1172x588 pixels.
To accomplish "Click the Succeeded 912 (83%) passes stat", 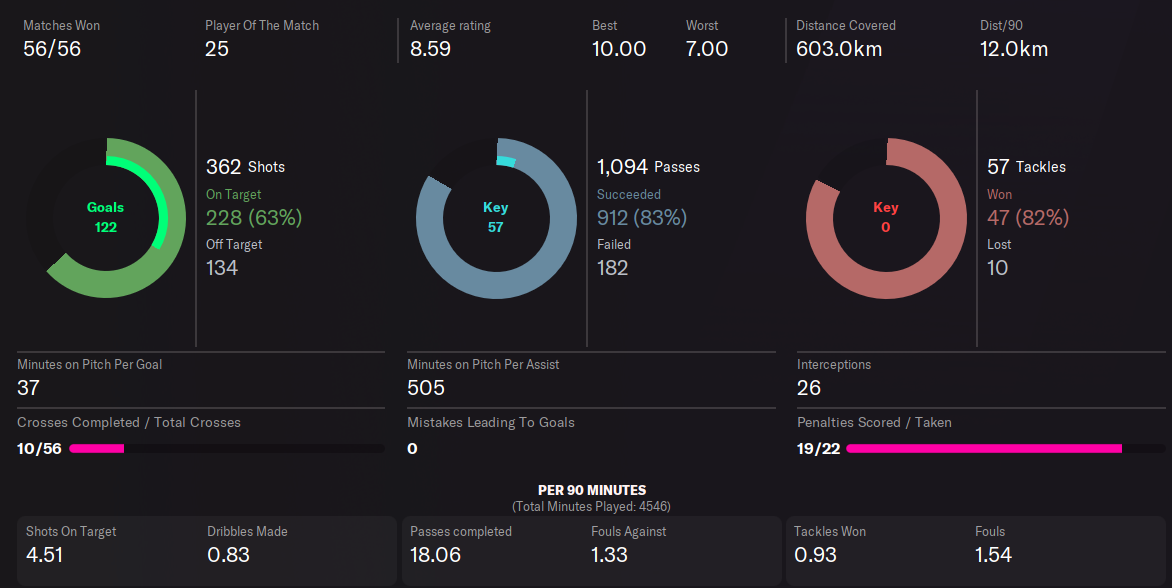I will coord(642,217).
